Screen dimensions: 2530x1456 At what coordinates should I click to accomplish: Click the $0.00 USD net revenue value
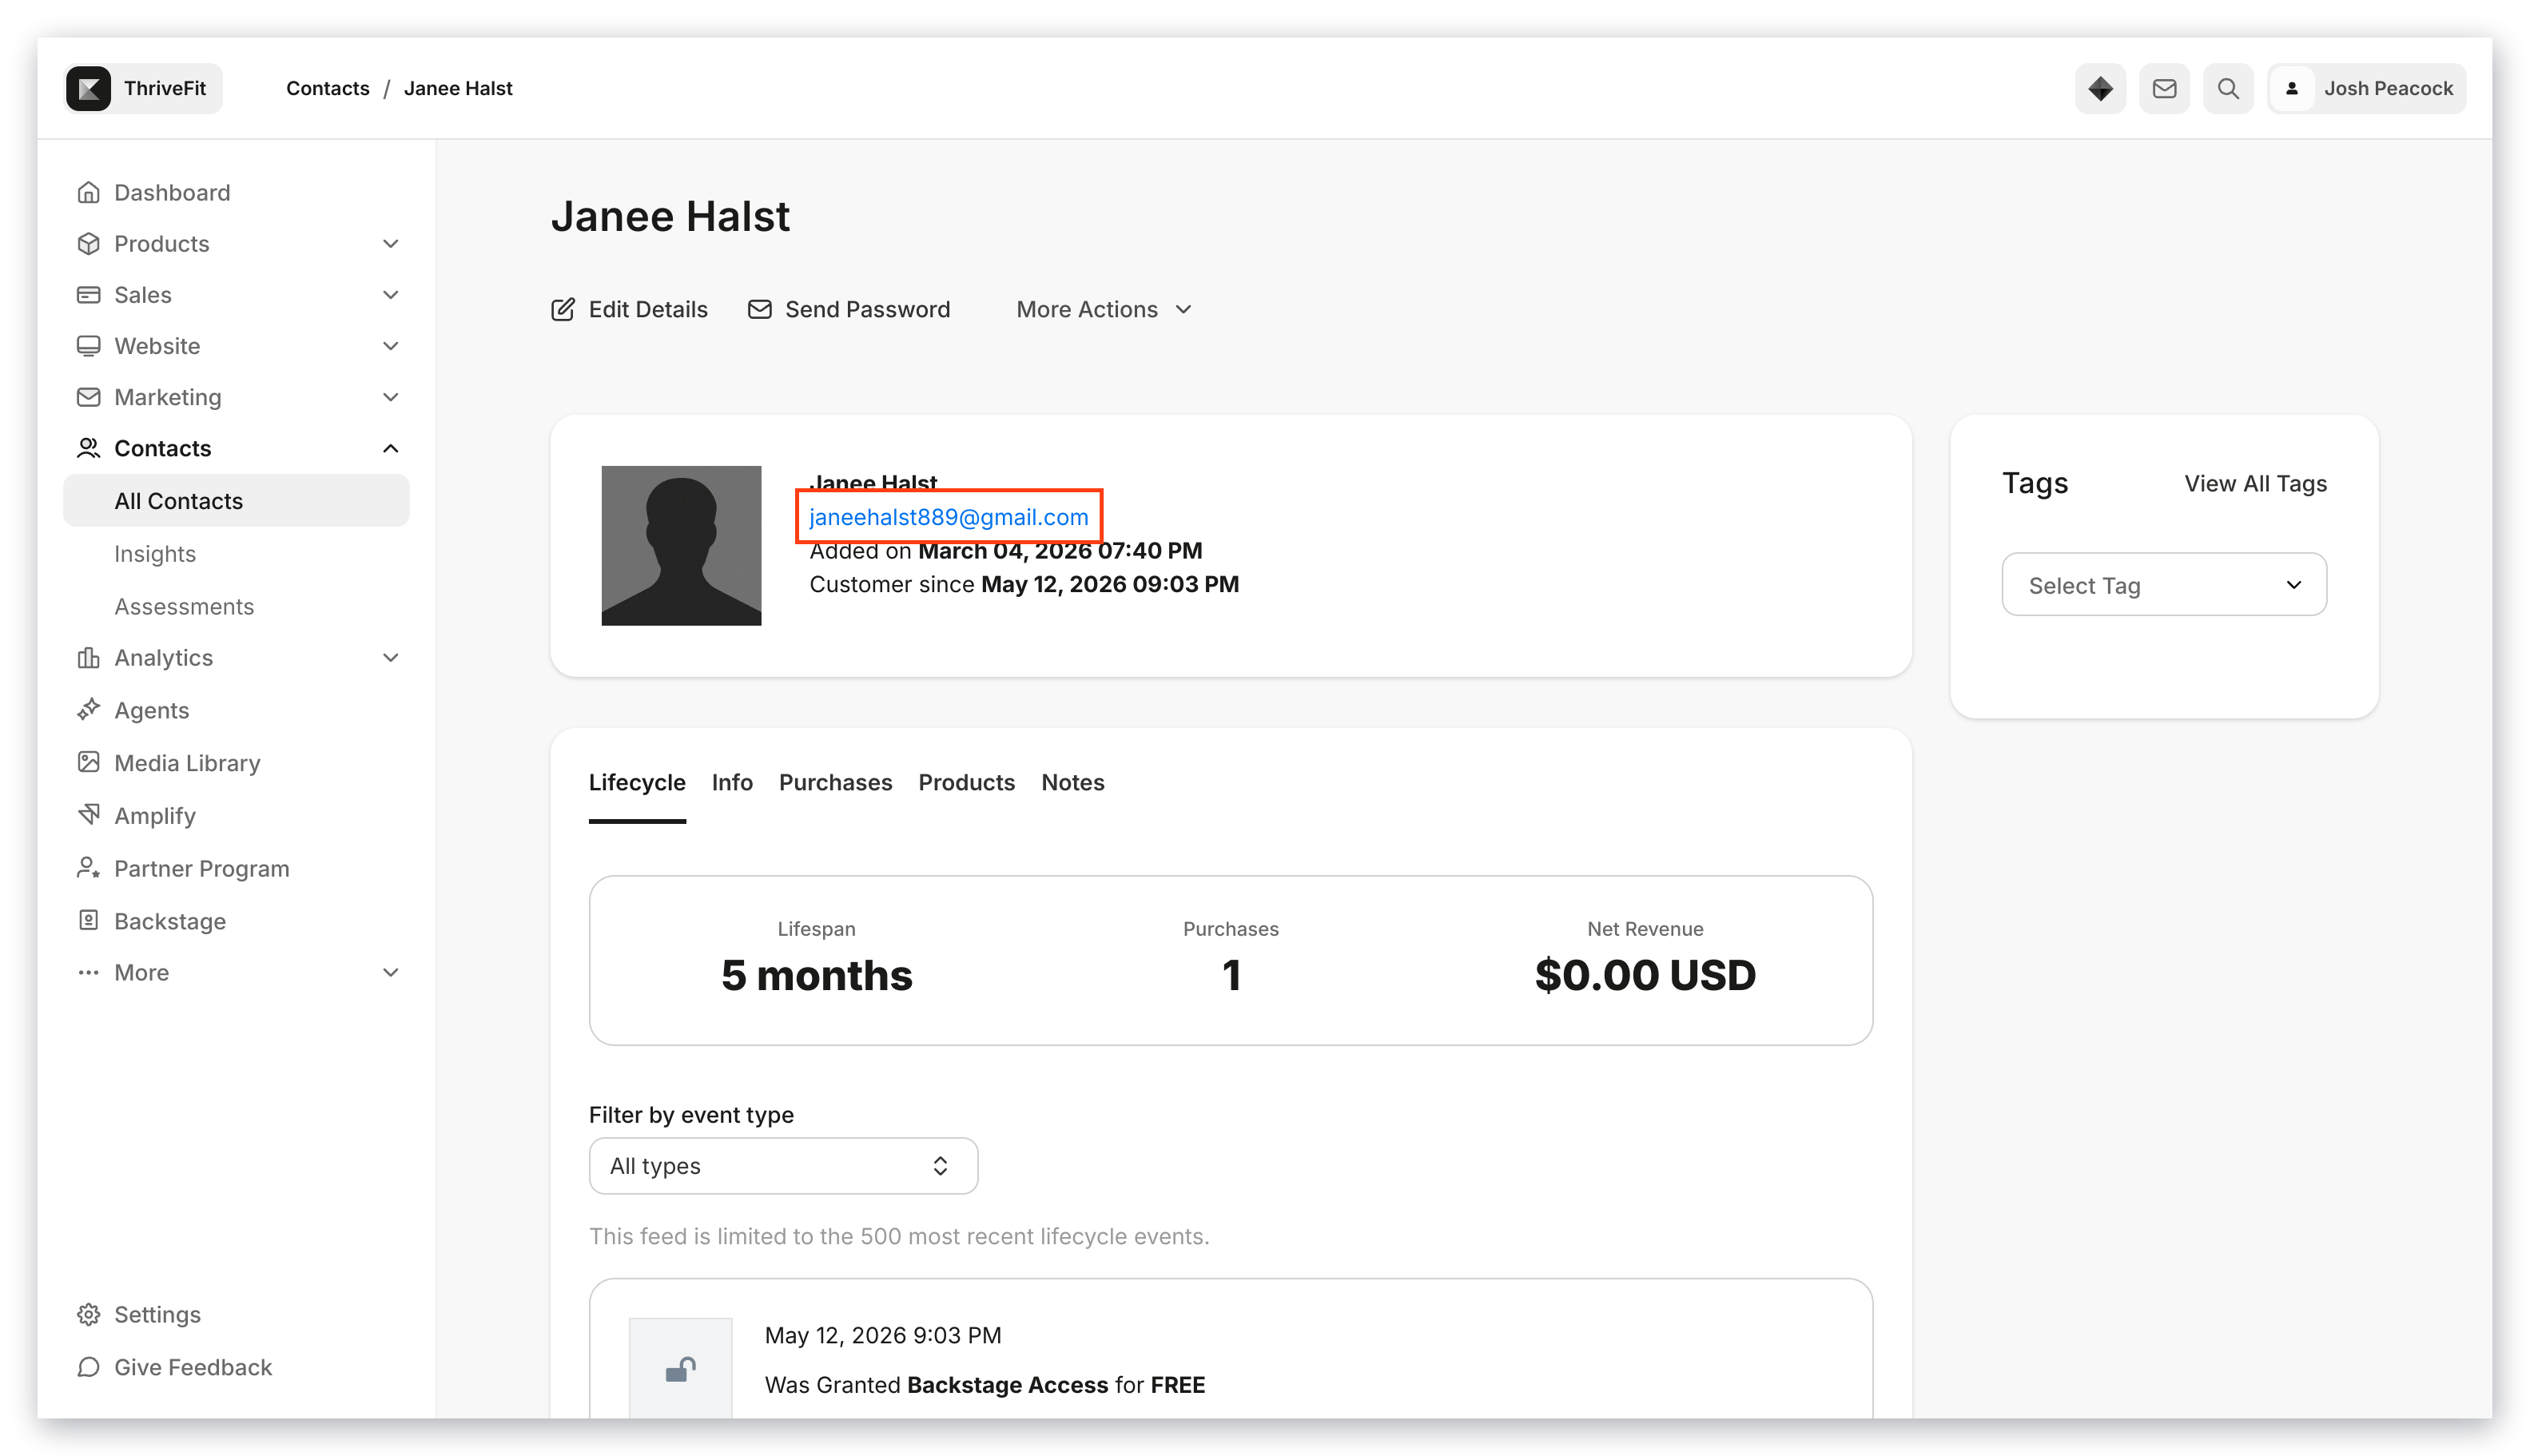1645,975
